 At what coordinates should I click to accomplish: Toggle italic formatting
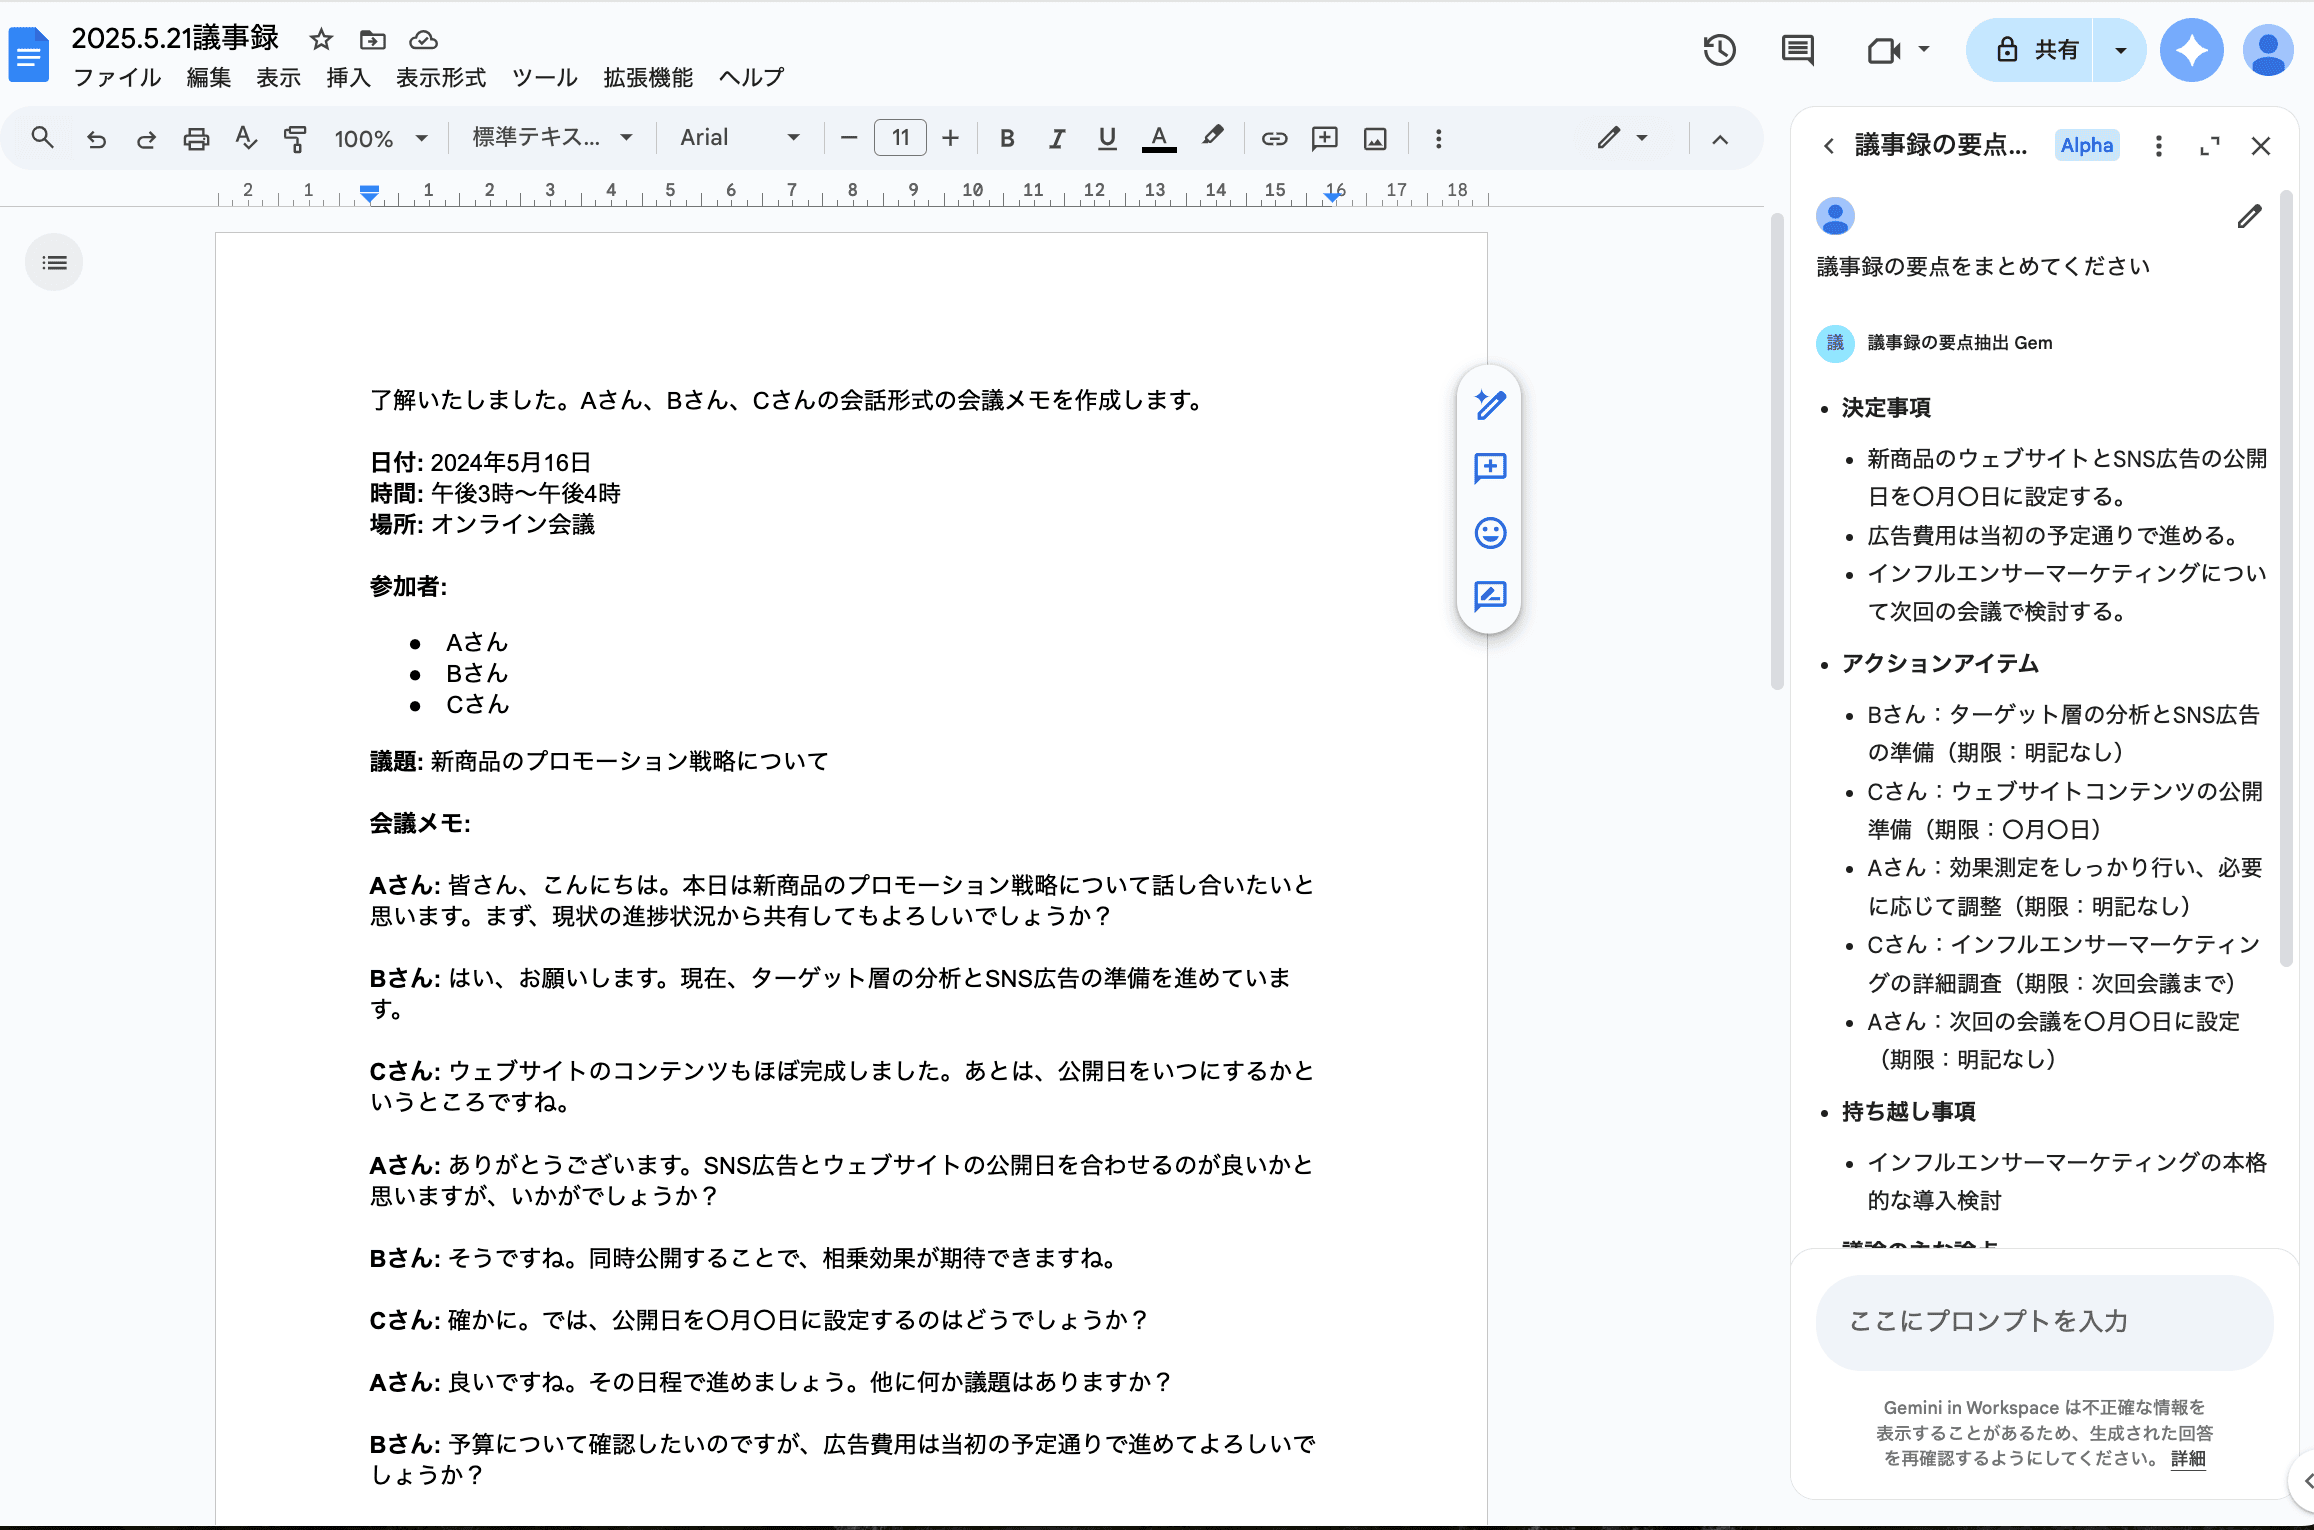click(1056, 139)
